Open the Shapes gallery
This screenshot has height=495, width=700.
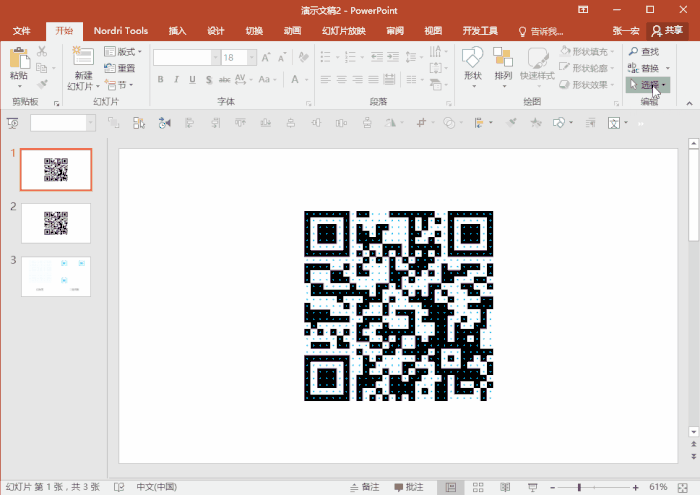click(473, 66)
